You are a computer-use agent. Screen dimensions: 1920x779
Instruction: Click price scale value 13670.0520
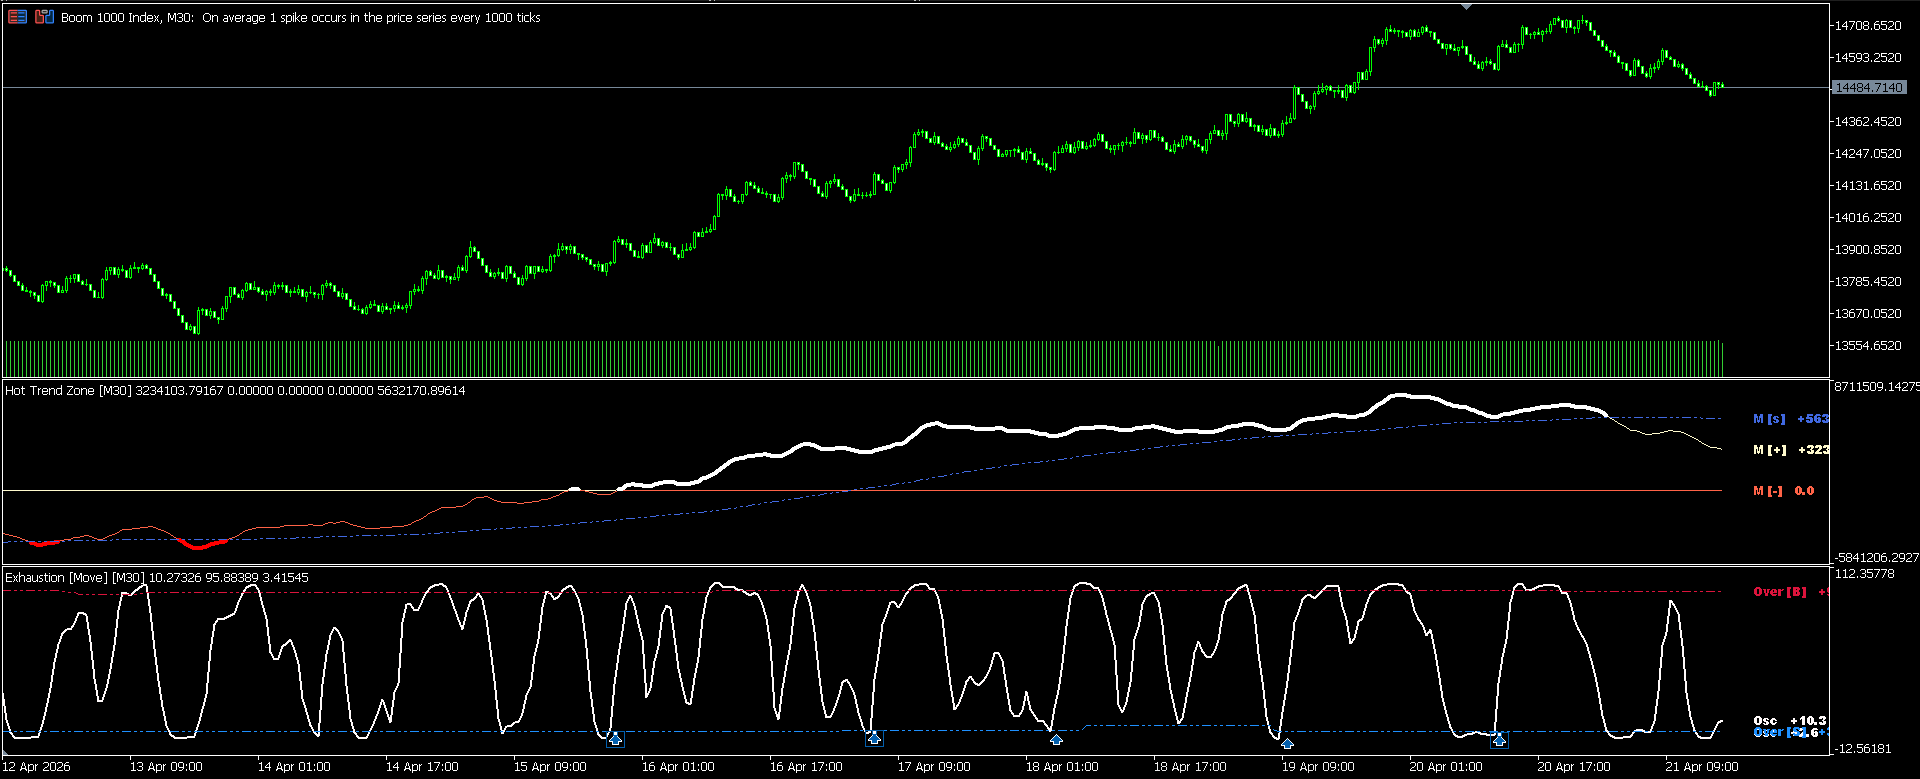pos(1868,314)
